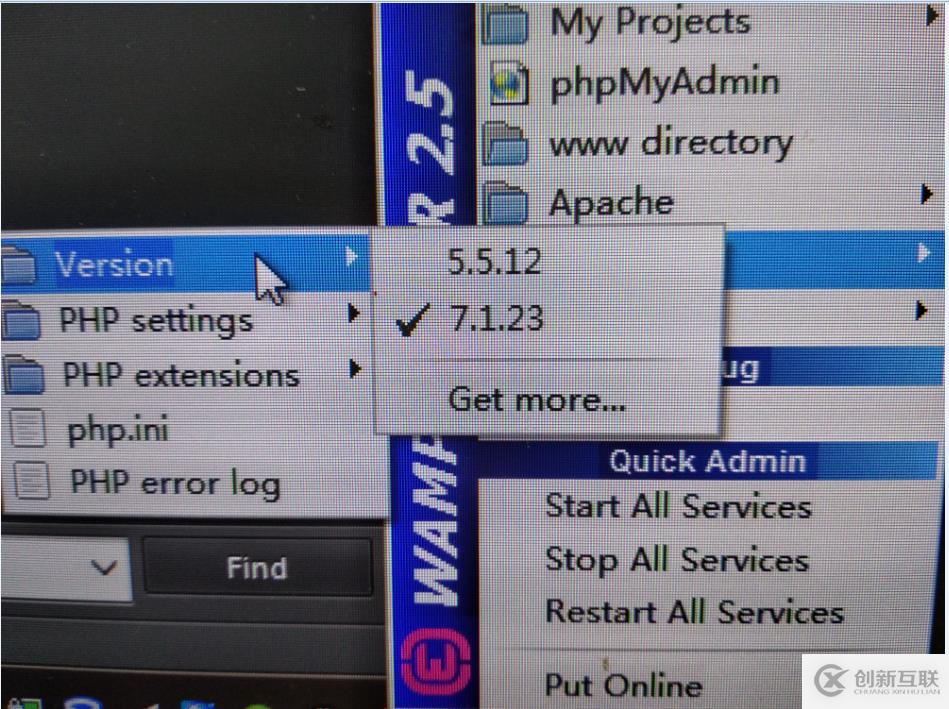The image size is (949, 709).
Task: Click the PHP error log document icon
Action: 31,480
